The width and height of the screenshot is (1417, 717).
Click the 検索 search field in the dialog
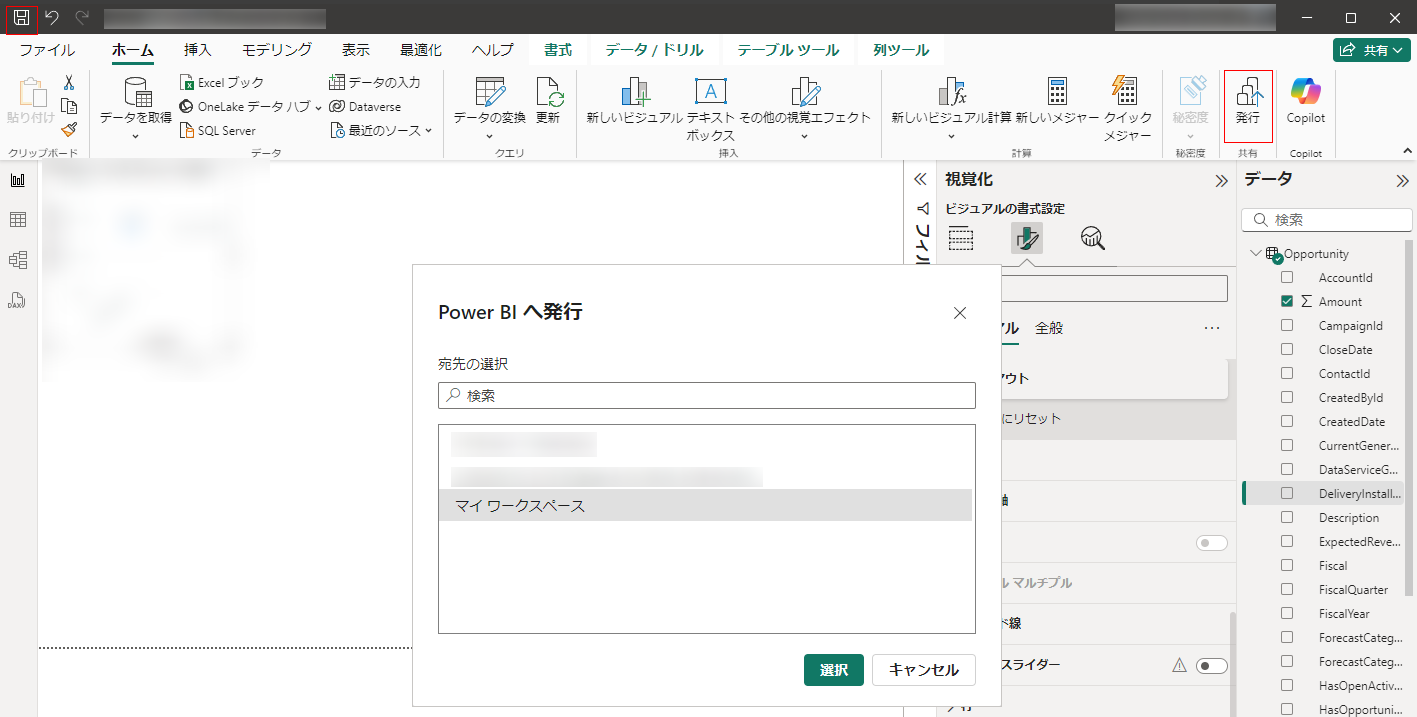click(706, 395)
